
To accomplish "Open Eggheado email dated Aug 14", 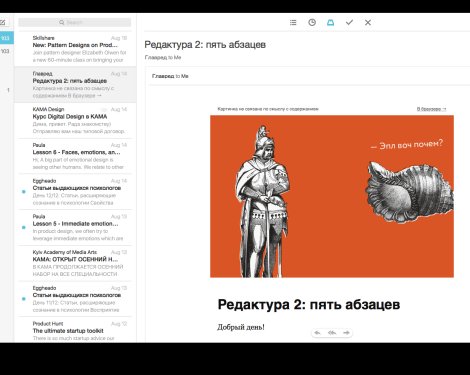I will click(x=75, y=191).
